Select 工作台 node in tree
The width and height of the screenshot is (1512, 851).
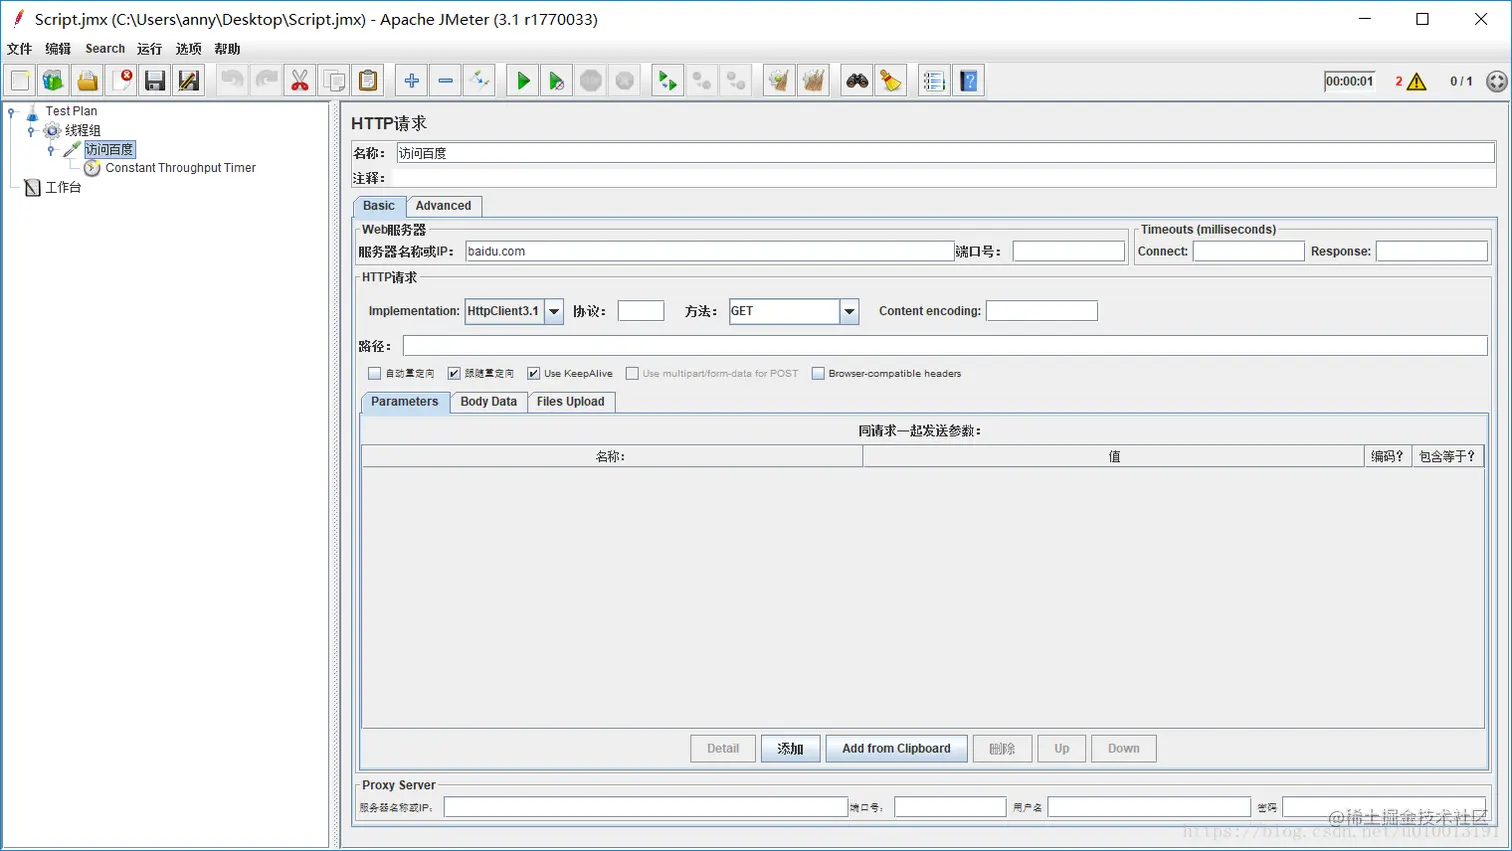click(x=63, y=187)
